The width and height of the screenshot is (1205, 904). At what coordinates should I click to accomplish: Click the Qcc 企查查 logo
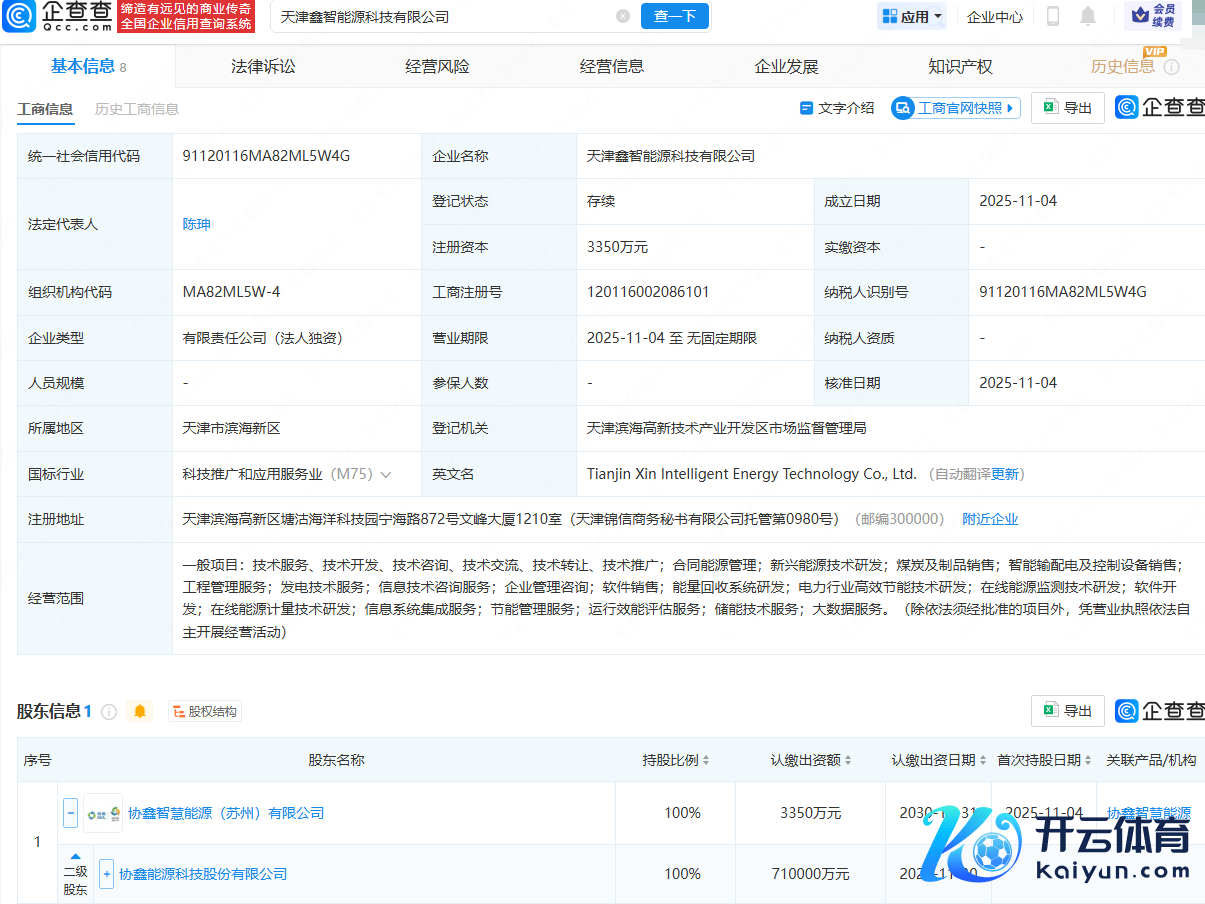[58, 16]
